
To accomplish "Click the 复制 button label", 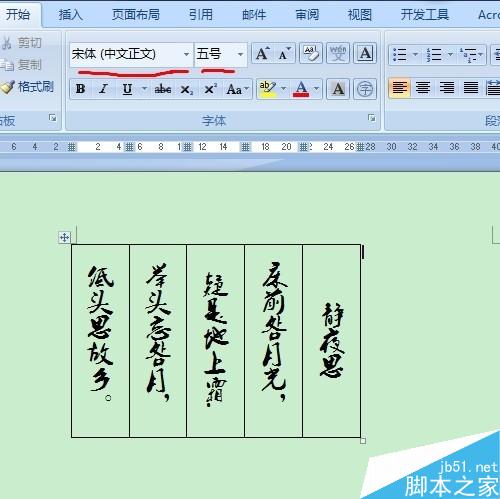I will click(x=30, y=65).
